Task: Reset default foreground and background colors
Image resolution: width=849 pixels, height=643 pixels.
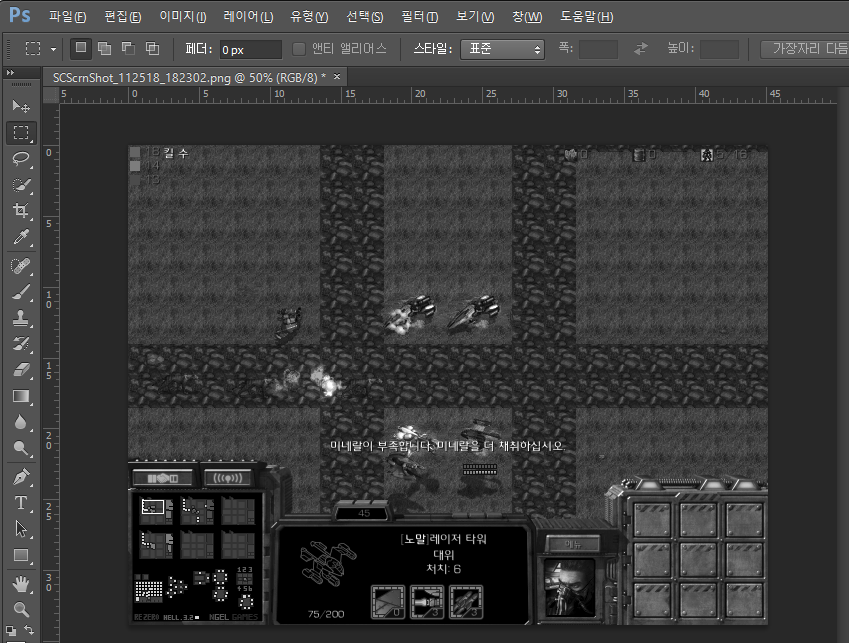Action: pos(11,631)
